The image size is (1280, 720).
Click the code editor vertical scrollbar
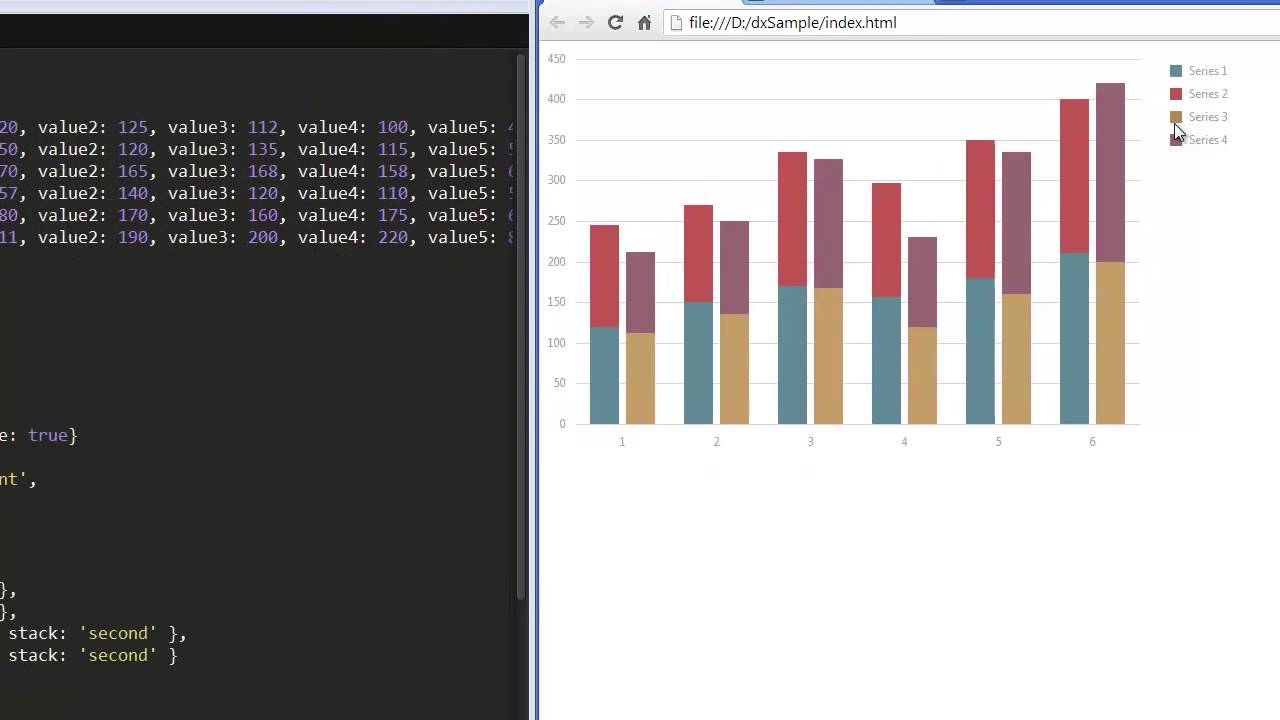[521, 325]
